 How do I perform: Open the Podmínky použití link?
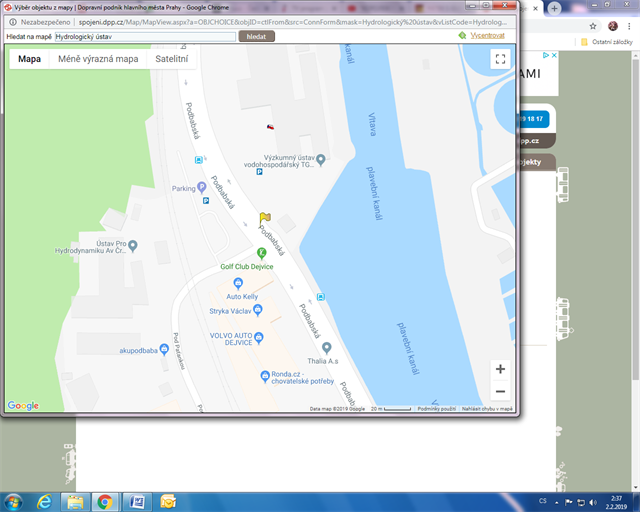(x=436, y=409)
